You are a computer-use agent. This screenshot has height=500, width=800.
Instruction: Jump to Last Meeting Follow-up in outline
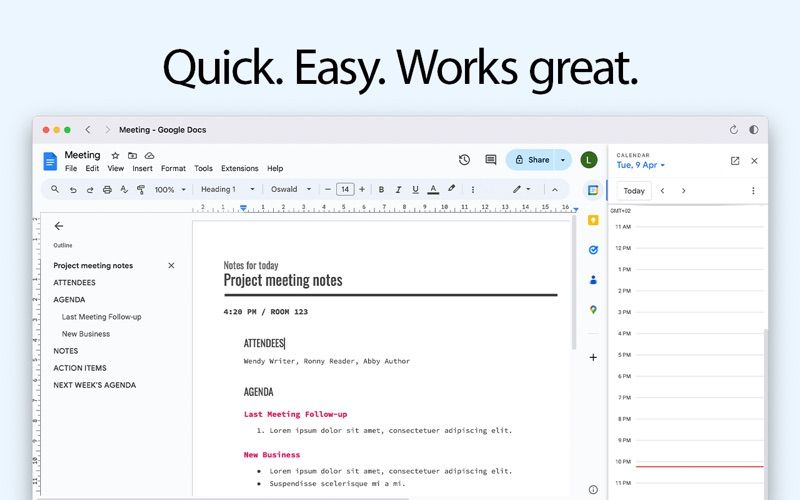102,317
